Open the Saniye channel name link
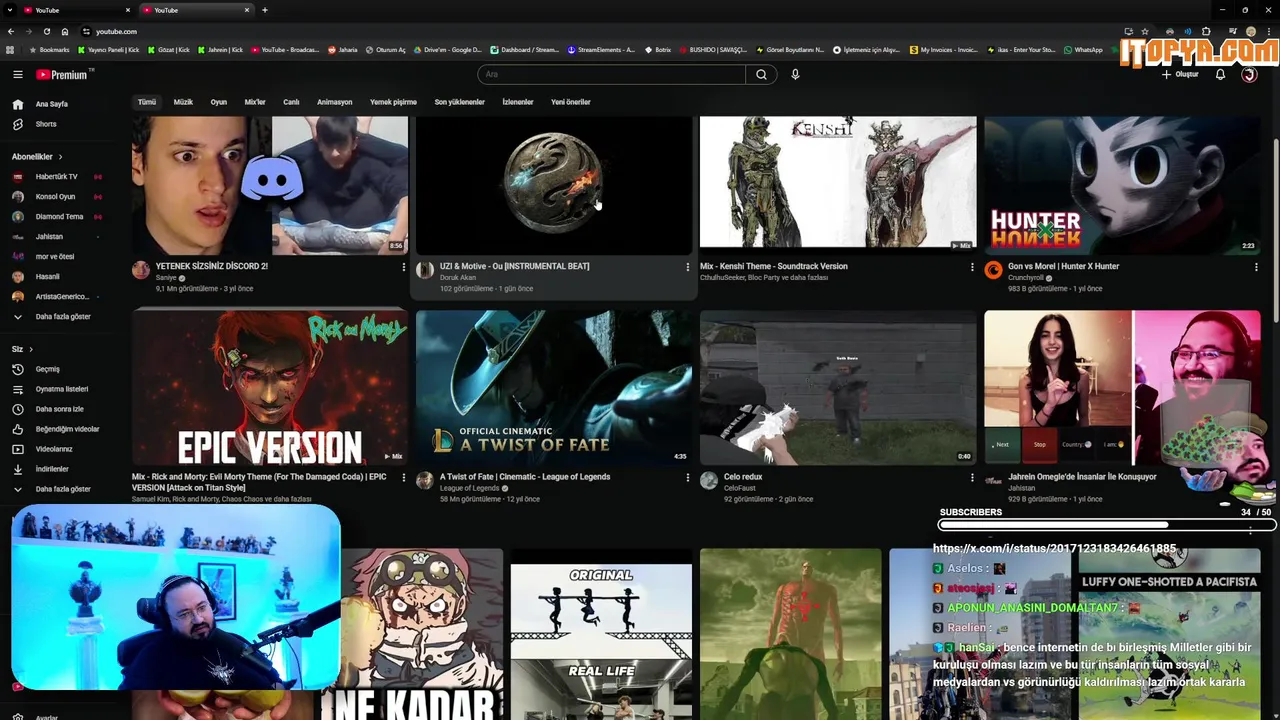The image size is (1280, 720). coord(166,278)
